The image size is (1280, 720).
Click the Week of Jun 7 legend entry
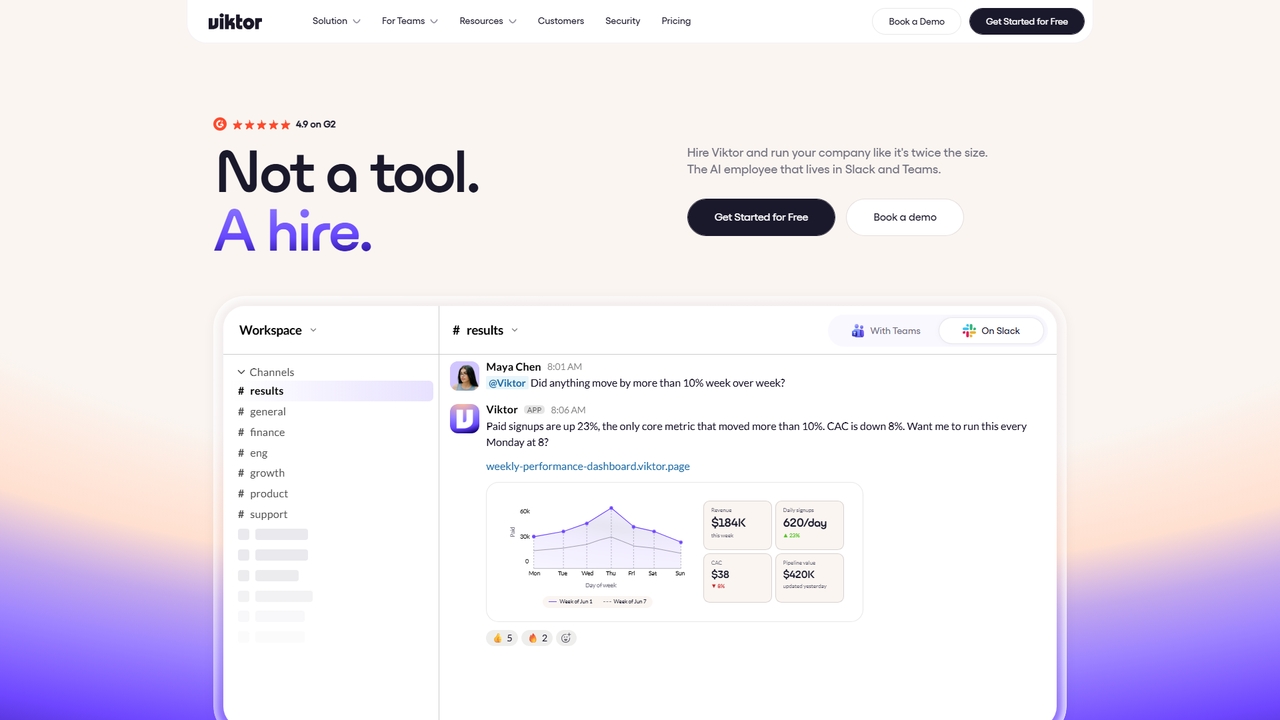point(624,601)
